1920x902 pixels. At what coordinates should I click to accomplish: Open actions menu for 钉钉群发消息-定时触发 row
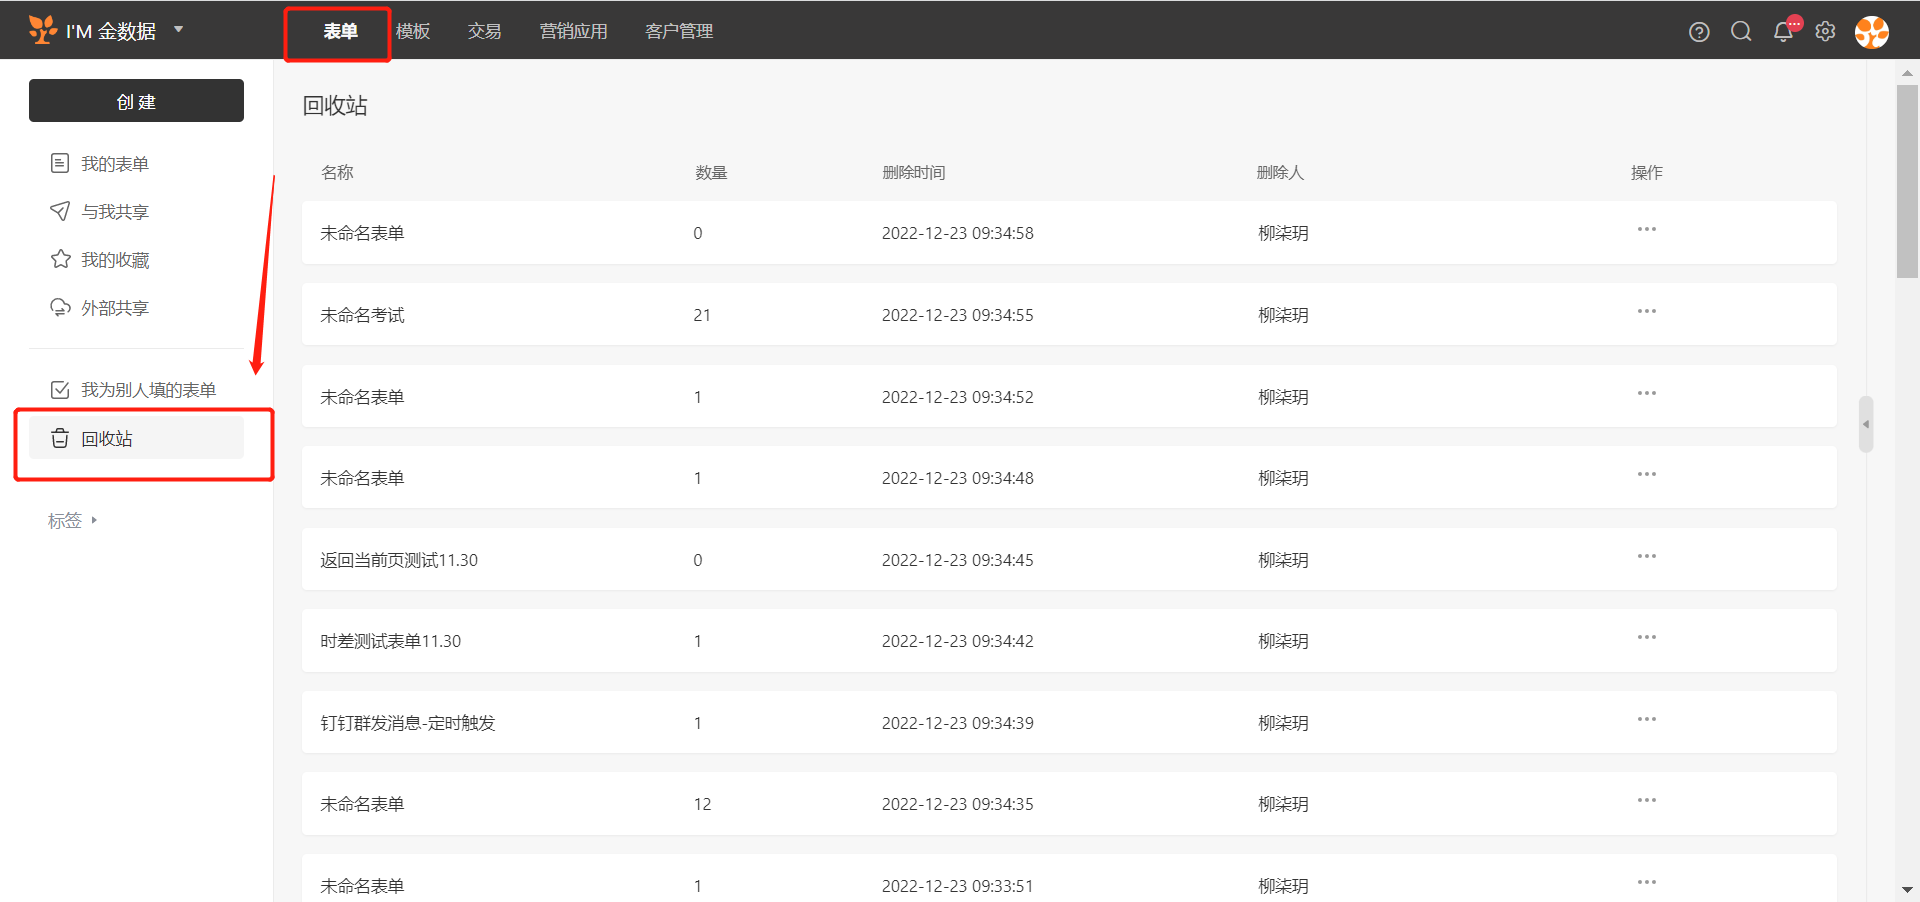tap(1646, 720)
